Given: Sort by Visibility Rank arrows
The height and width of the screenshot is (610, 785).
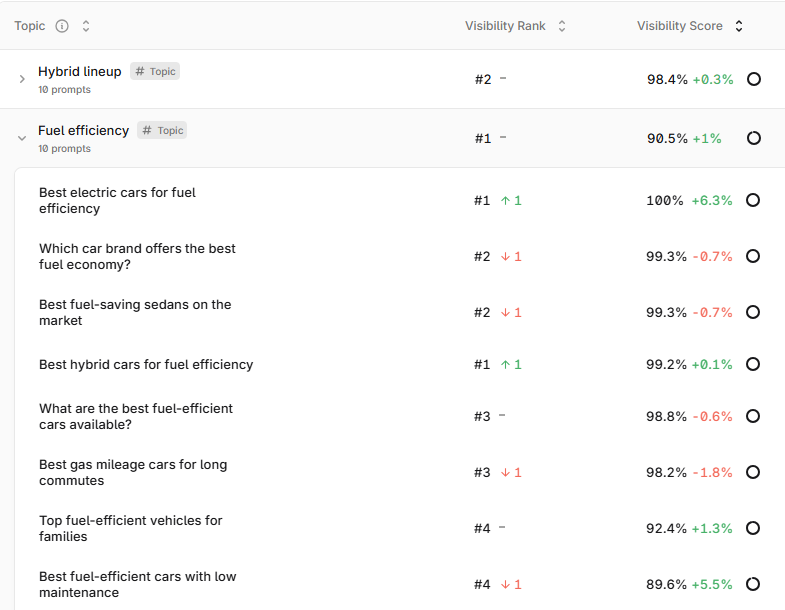Looking at the screenshot, I should tap(562, 26).
